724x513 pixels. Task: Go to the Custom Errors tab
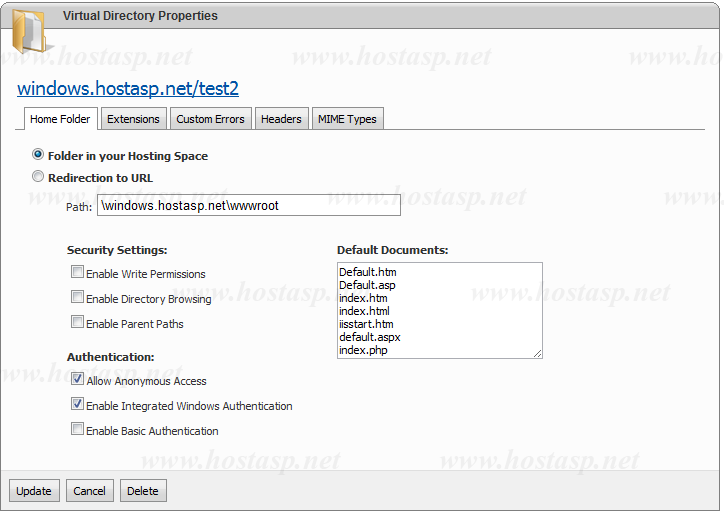click(210, 119)
